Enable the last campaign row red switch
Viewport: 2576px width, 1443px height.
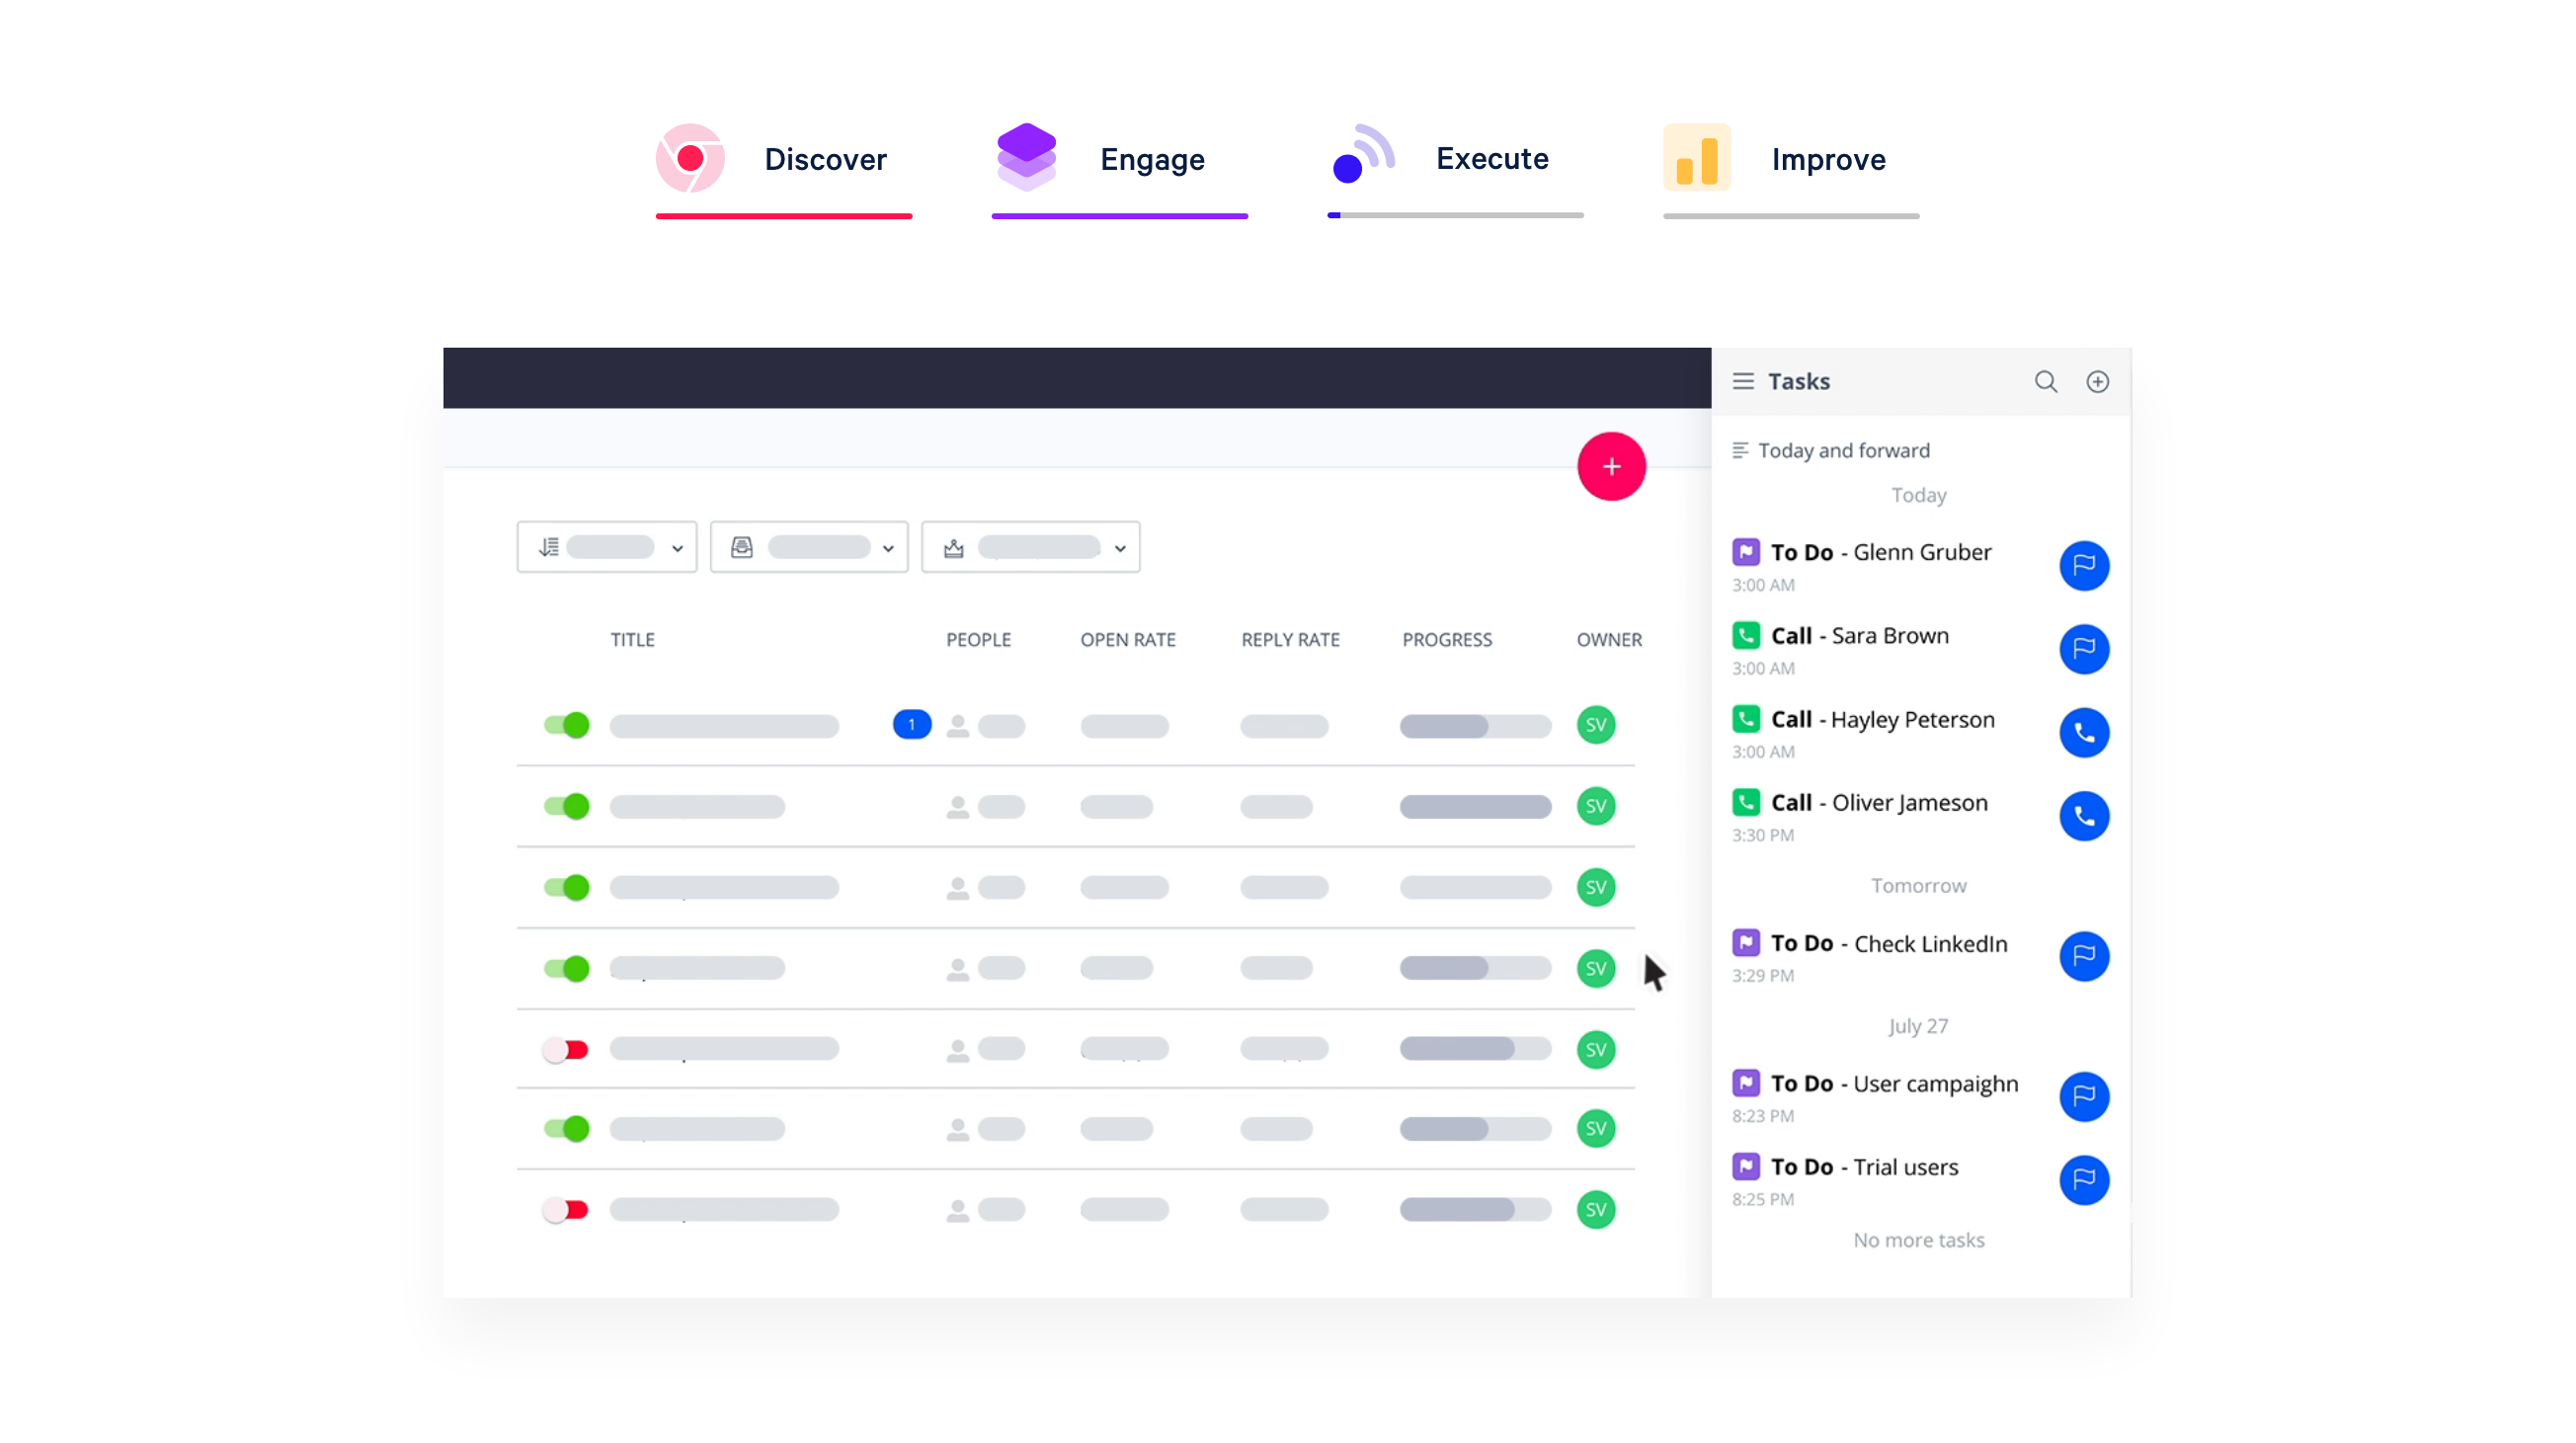coord(565,1210)
